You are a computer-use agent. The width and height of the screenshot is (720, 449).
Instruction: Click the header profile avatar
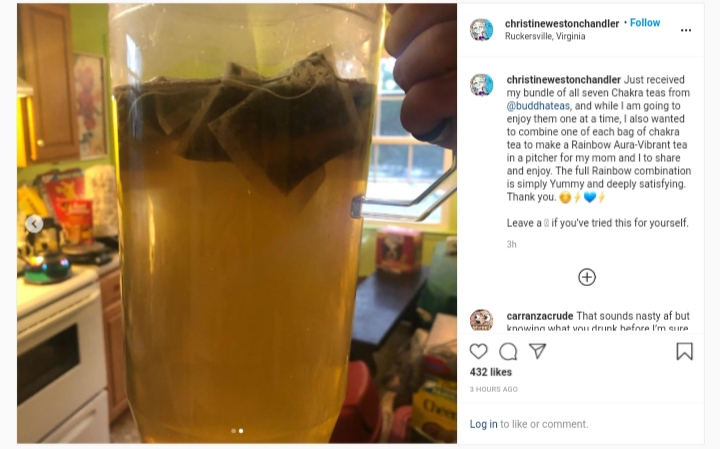tap(481, 30)
